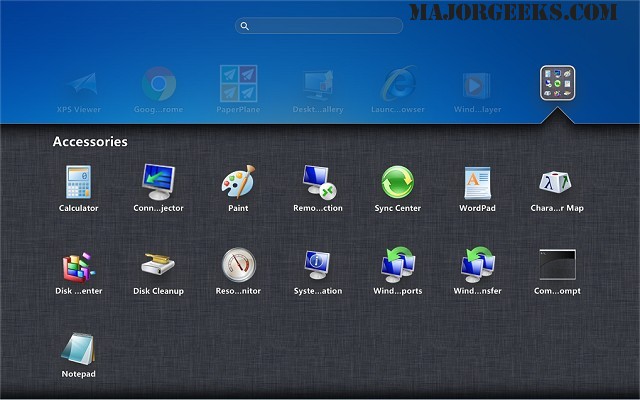The width and height of the screenshot is (640, 400).
Task: Open Resource Monitor
Action: pos(239,264)
